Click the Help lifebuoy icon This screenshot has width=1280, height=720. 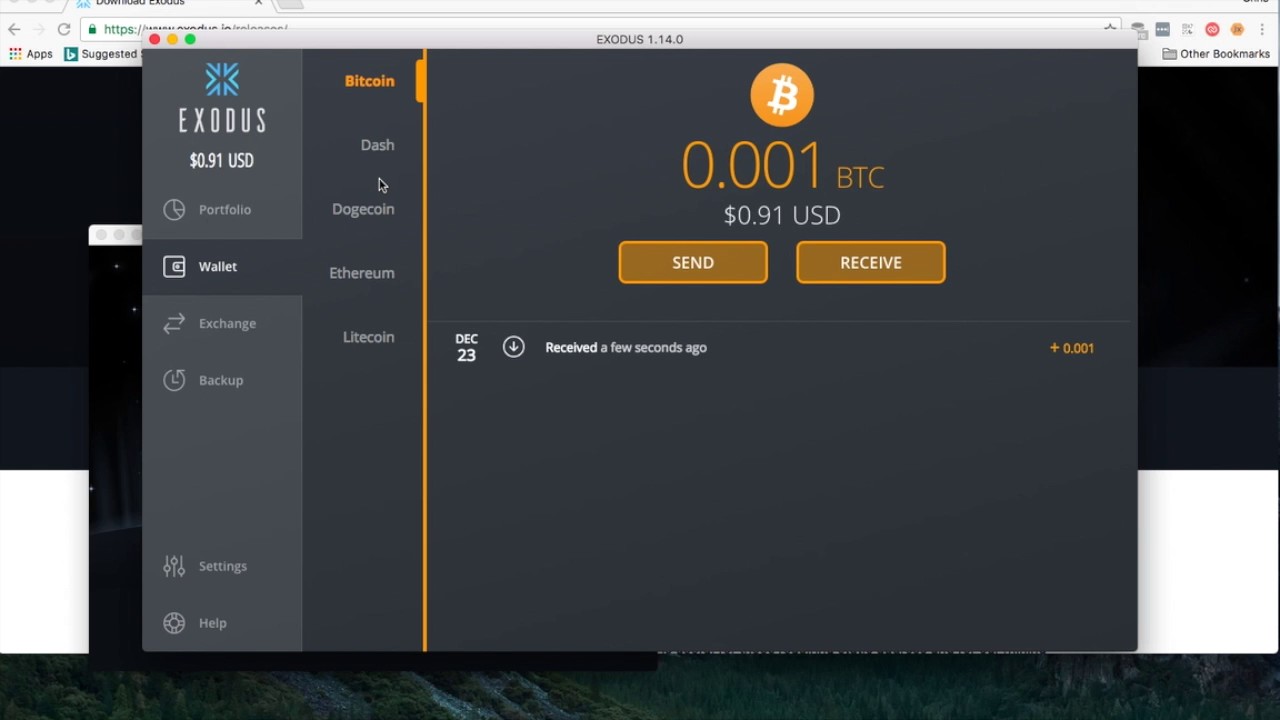point(174,623)
